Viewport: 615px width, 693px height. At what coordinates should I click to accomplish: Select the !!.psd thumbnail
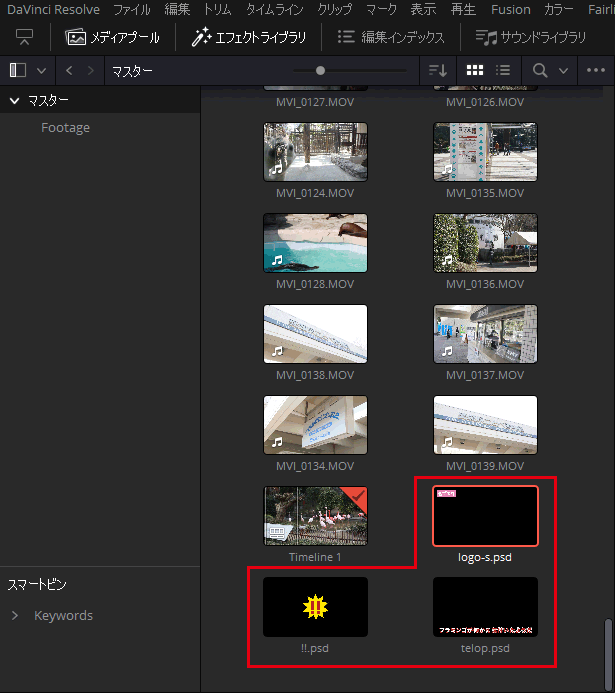(315, 607)
